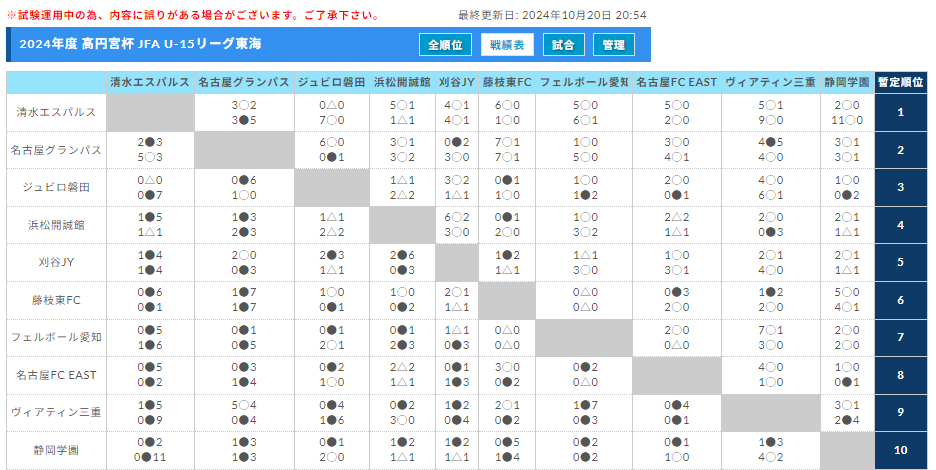Select the 戦績表 results table tab
This screenshot has width=936, height=470.
(507, 45)
